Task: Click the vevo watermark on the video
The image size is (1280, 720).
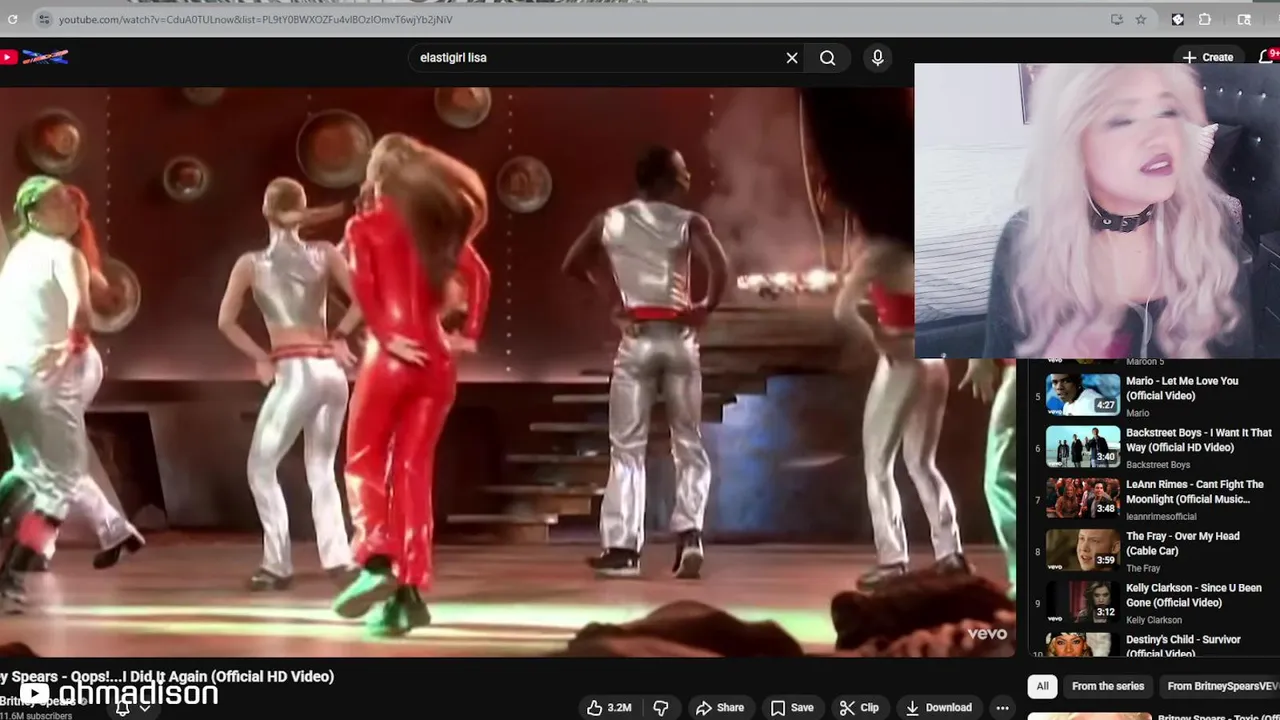Action: (986, 633)
